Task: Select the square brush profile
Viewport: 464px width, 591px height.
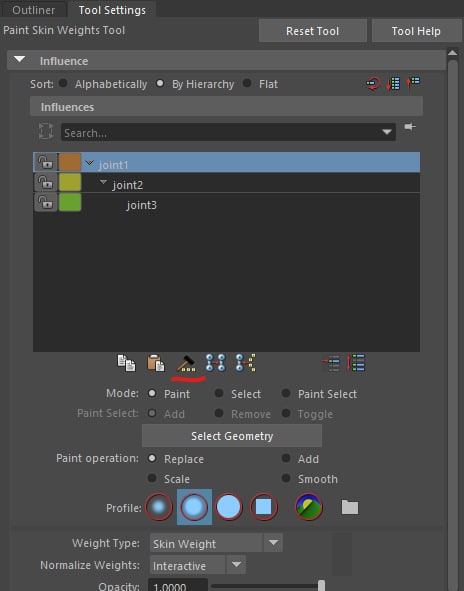Action: [x=263, y=507]
